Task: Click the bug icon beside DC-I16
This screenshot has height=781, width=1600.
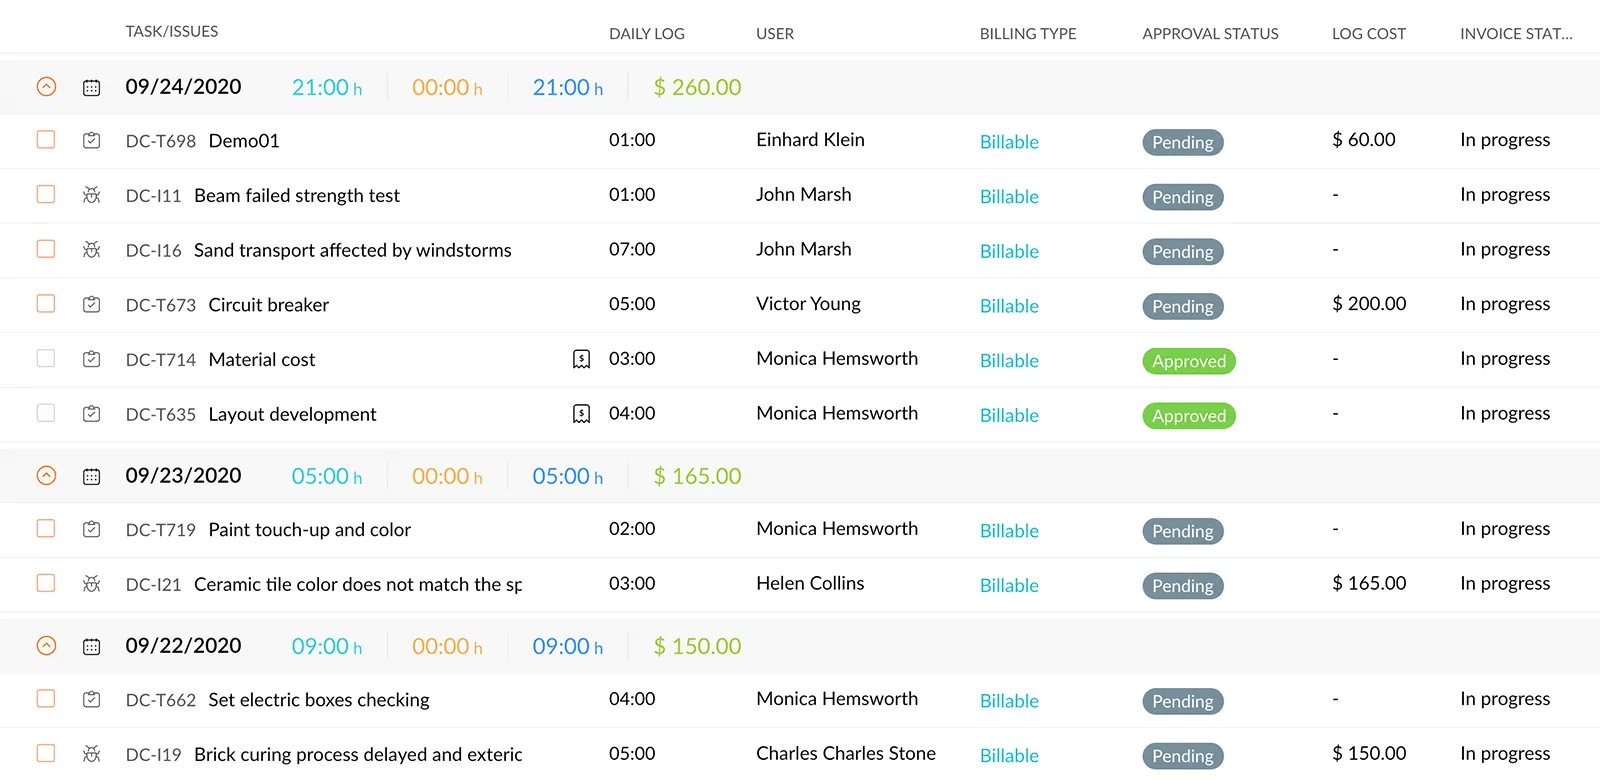Action: tap(91, 250)
